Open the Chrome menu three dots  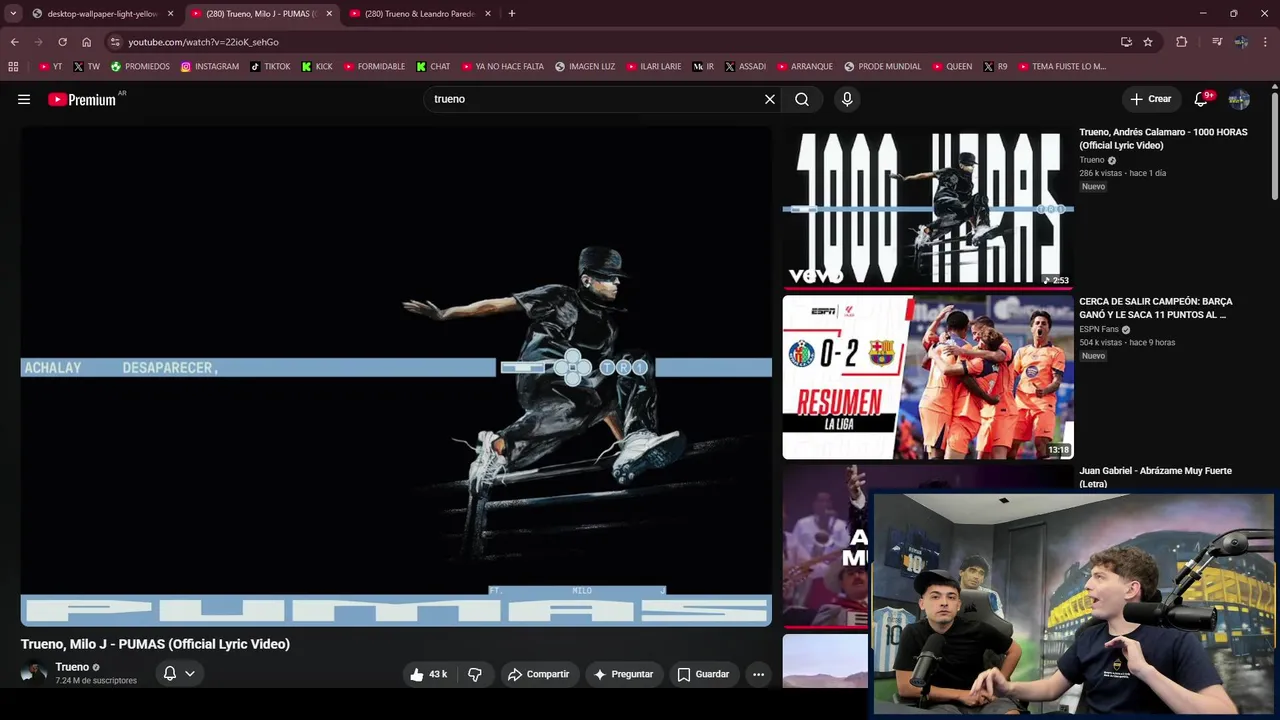1266,42
